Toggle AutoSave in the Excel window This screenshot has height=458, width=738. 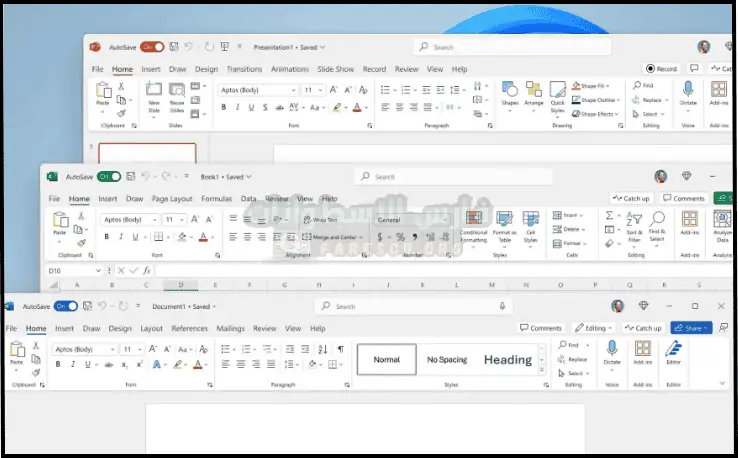click(x=108, y=176)
